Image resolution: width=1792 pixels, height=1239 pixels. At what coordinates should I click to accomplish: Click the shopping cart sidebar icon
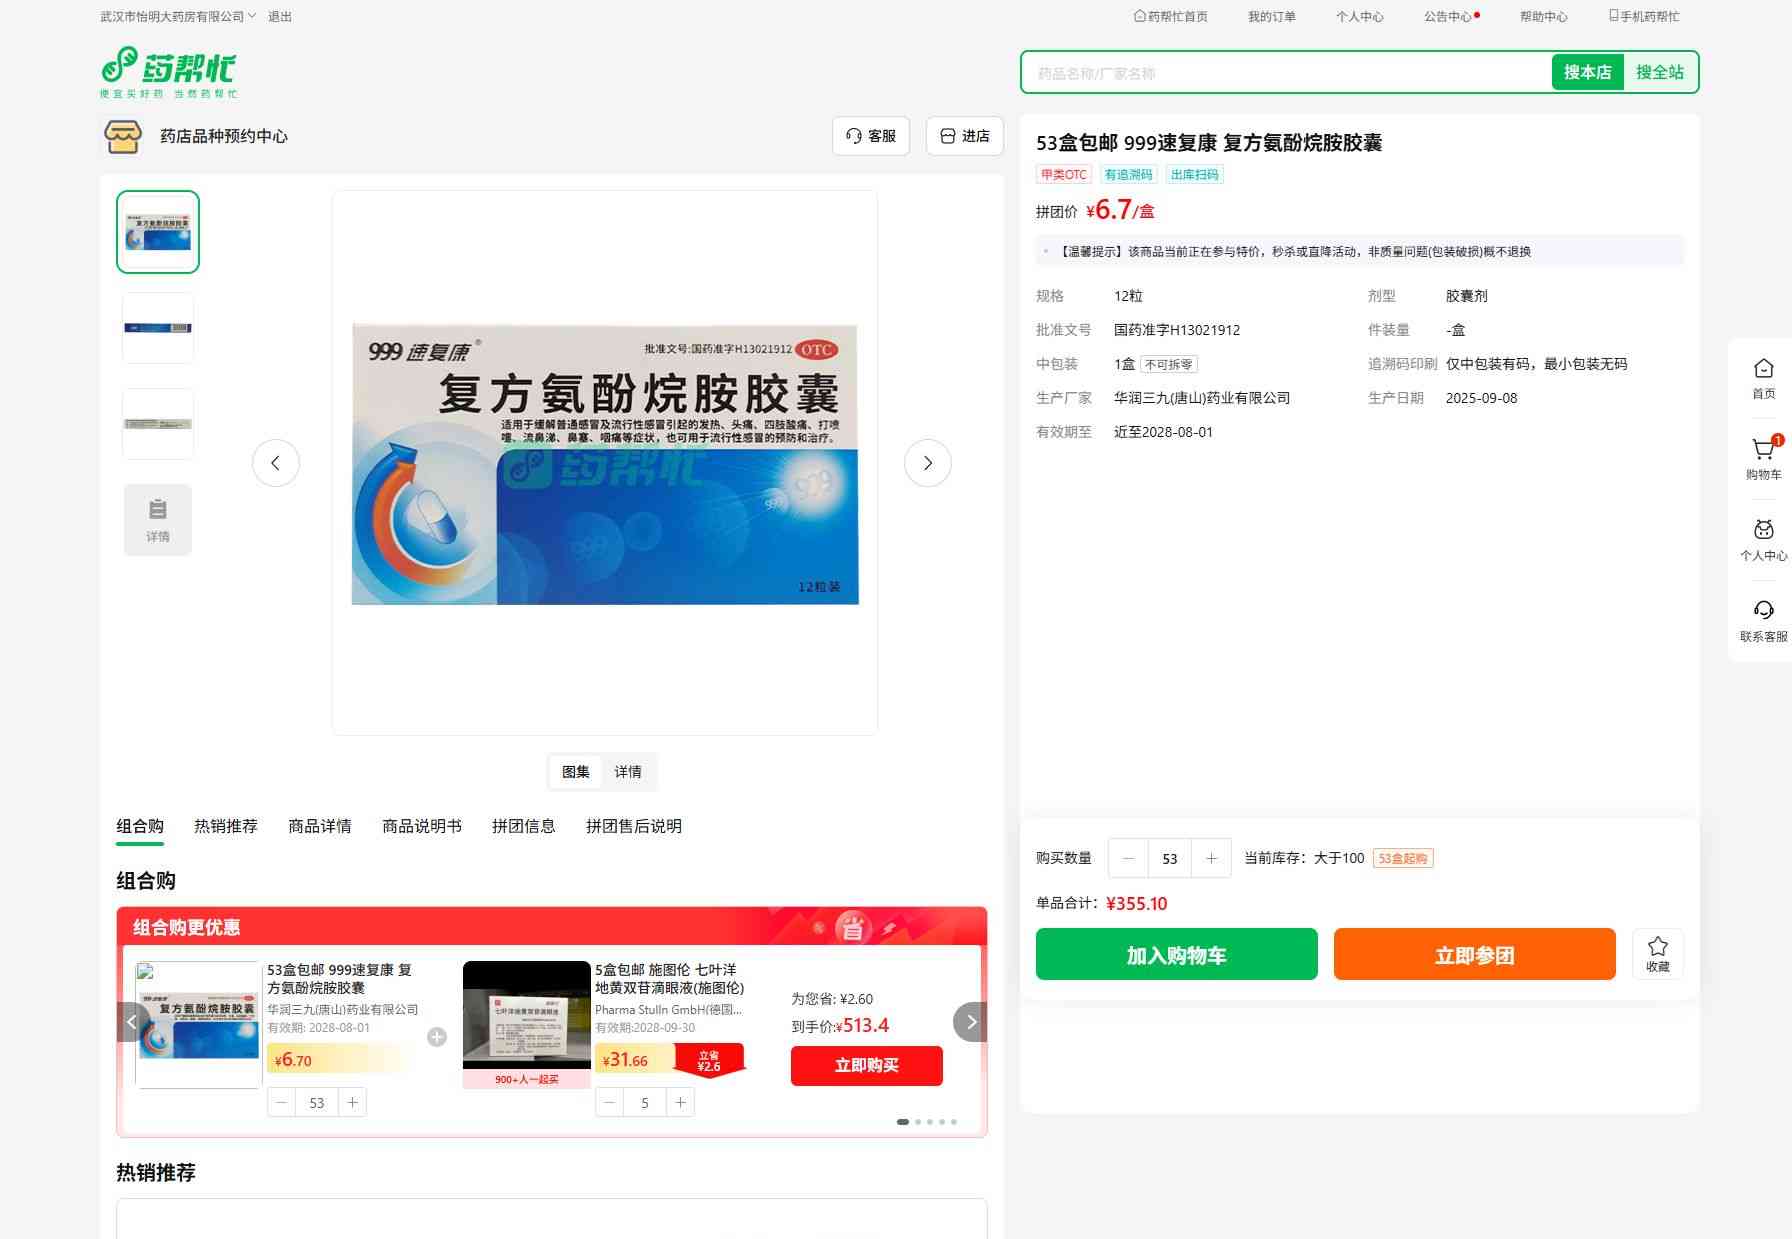pos(1763,451)
